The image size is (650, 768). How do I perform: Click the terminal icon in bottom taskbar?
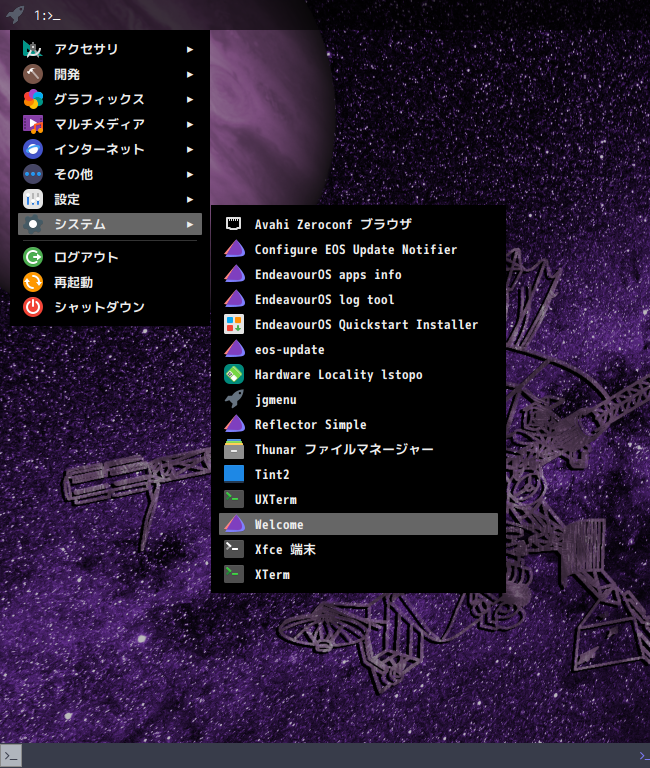point(11,756)
